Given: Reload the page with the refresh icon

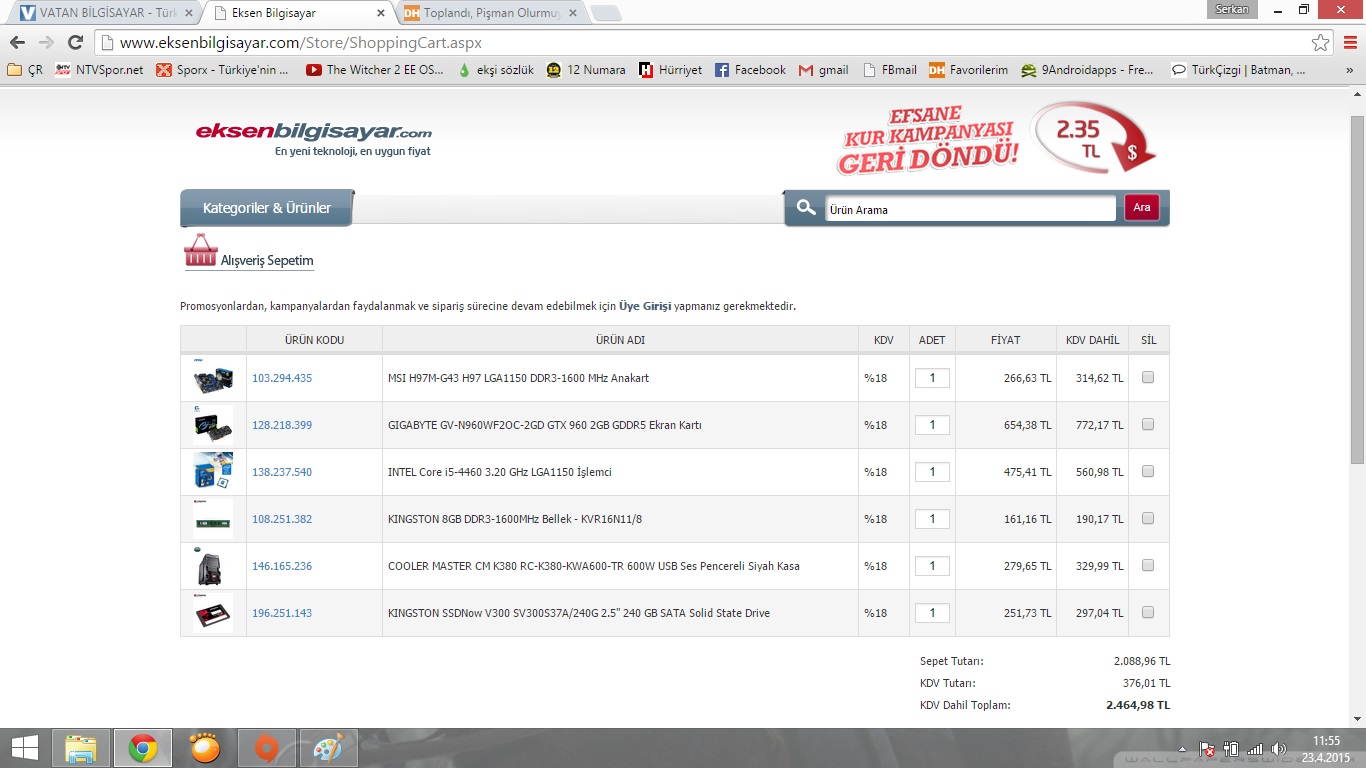Looking at the screenshot, I should [x=75, y=43].
